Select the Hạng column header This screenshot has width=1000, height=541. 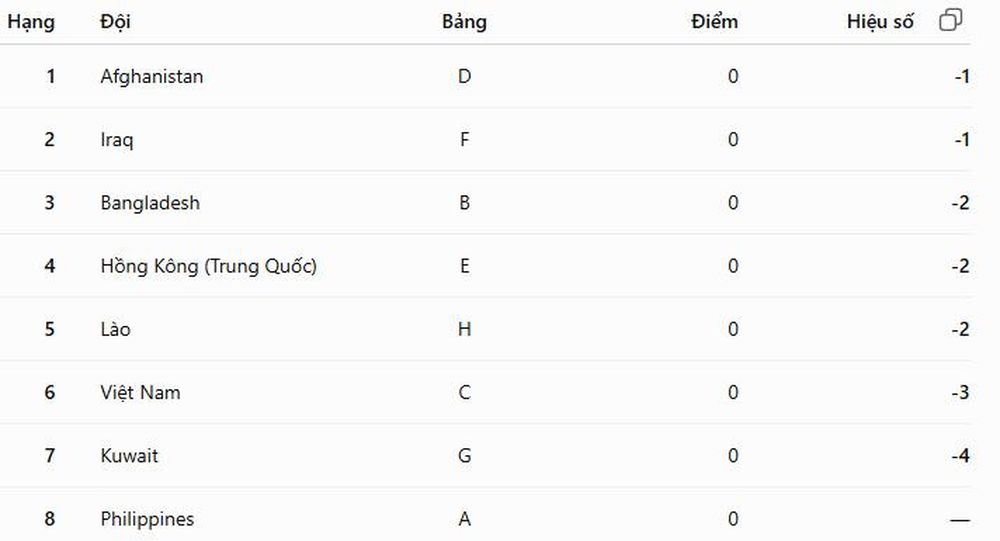tap(31, 22)
